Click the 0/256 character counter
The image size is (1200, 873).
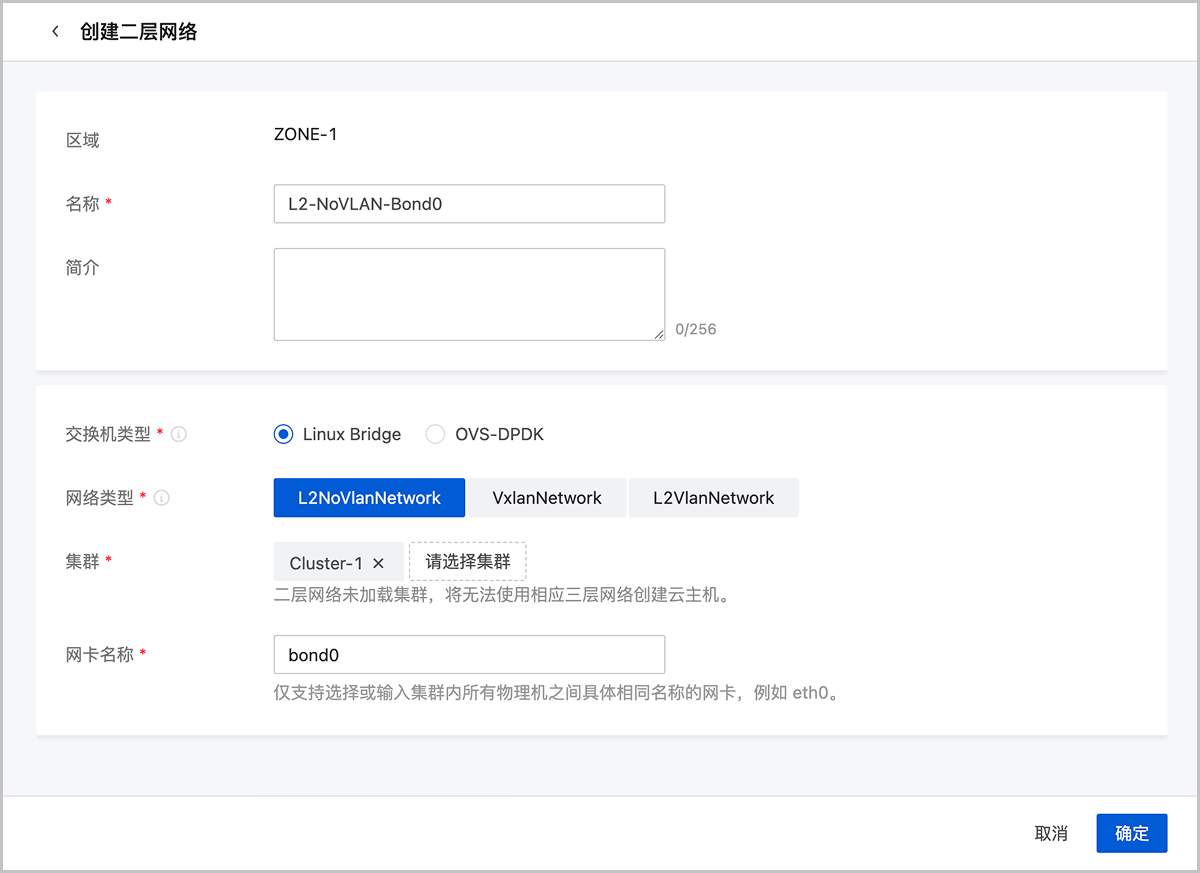[696, 329]
